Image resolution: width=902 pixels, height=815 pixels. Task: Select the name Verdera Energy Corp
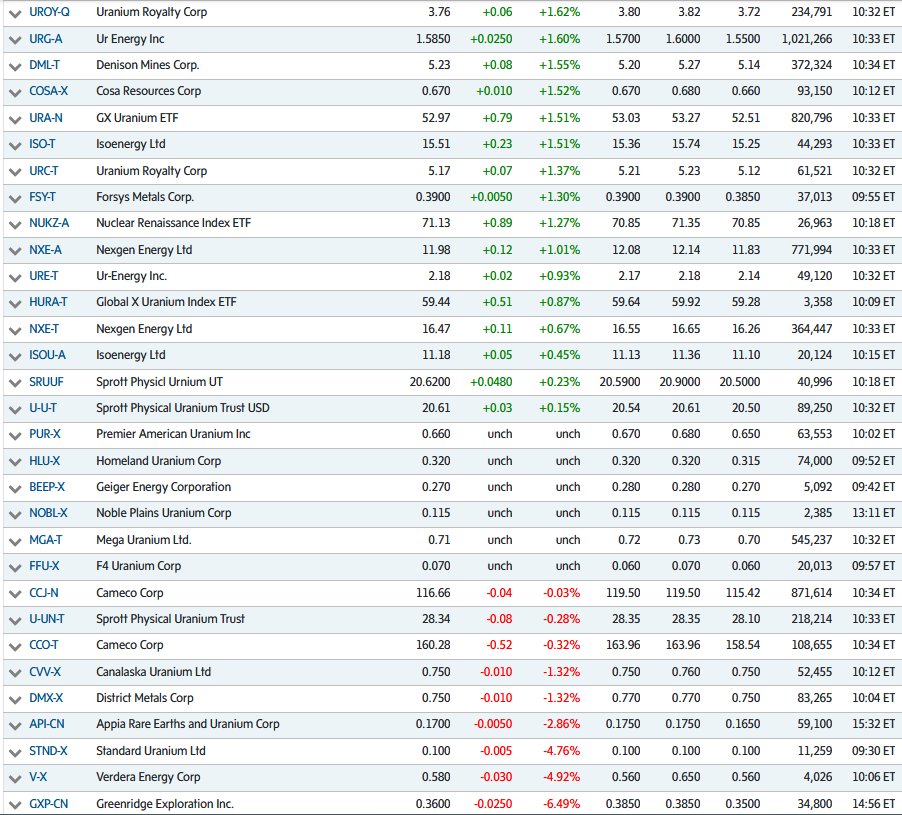(x=148, y=776)
